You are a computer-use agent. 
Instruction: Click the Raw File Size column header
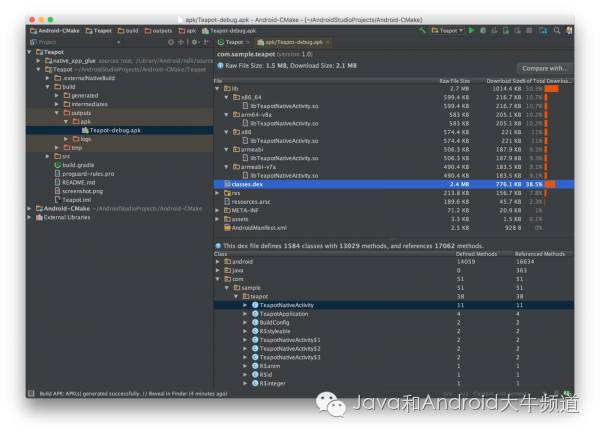tap(454, 81)
